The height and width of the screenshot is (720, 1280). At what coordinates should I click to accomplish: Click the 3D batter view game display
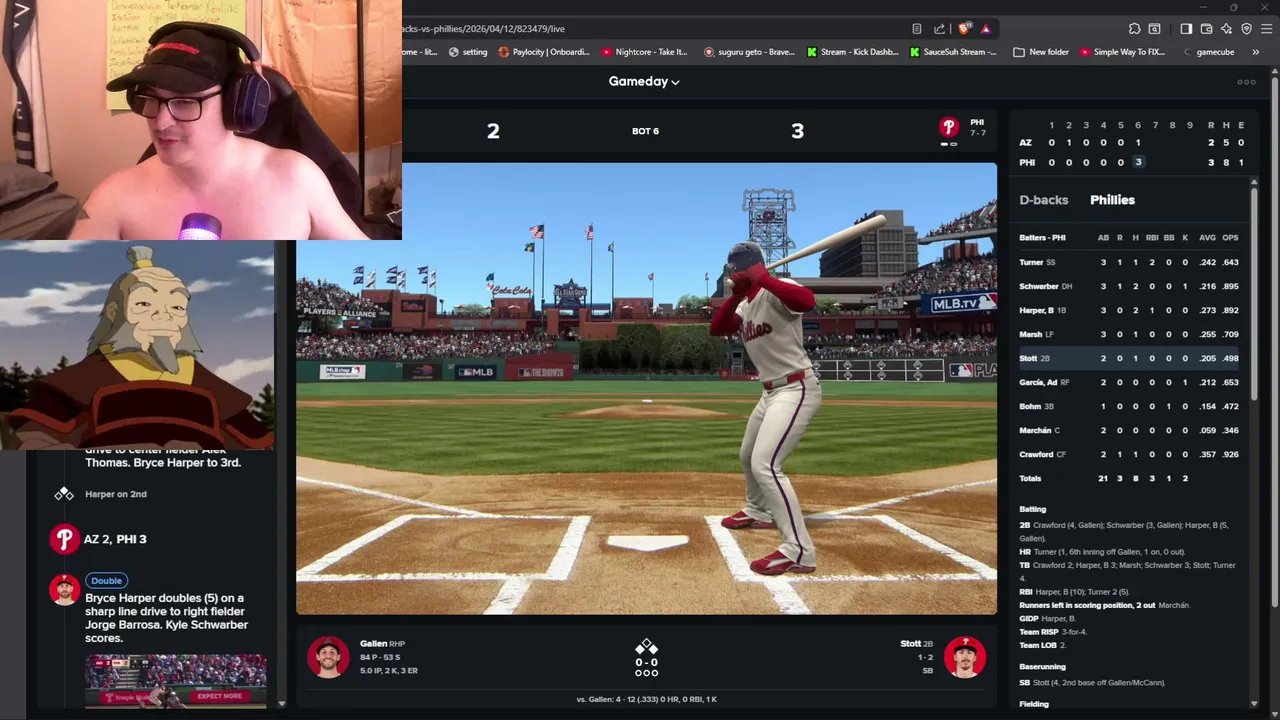pos(646,388)
